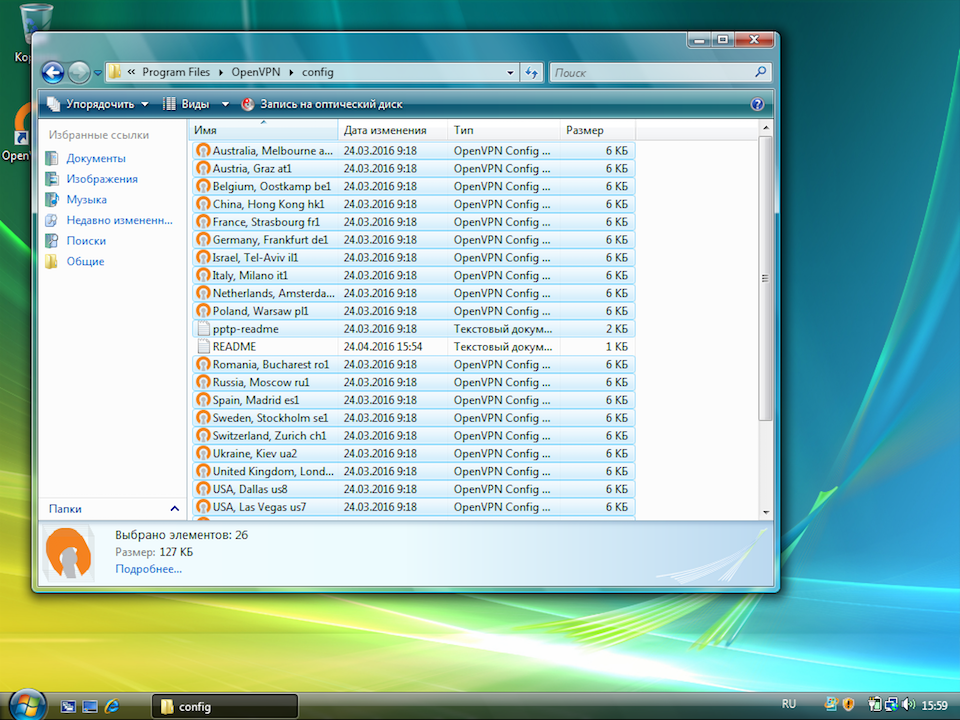Click the volume speaker tray icon
960x720 pixels.
[x=909, y=705]
